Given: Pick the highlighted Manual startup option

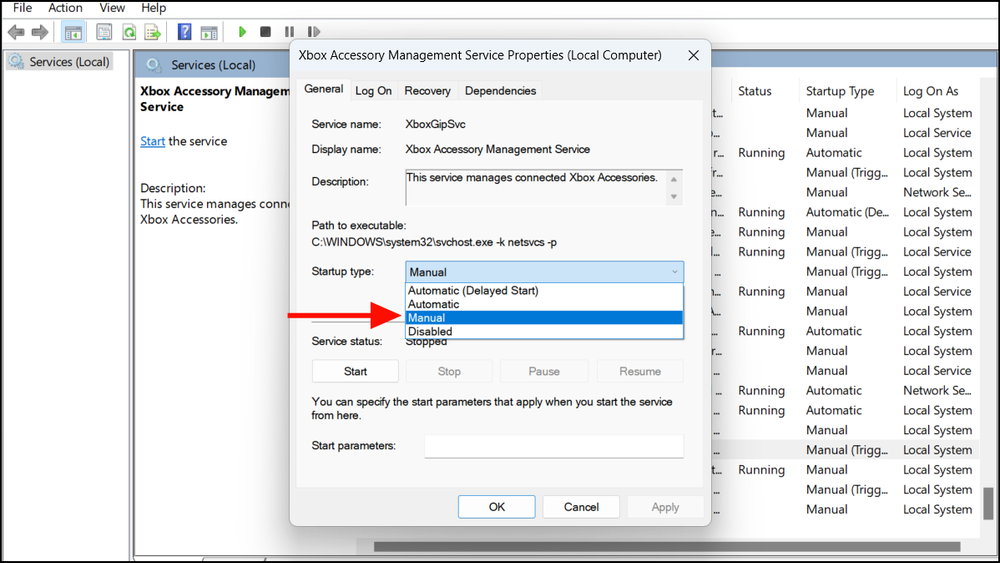Looking at the screenshot, I should tap(427, 318).
